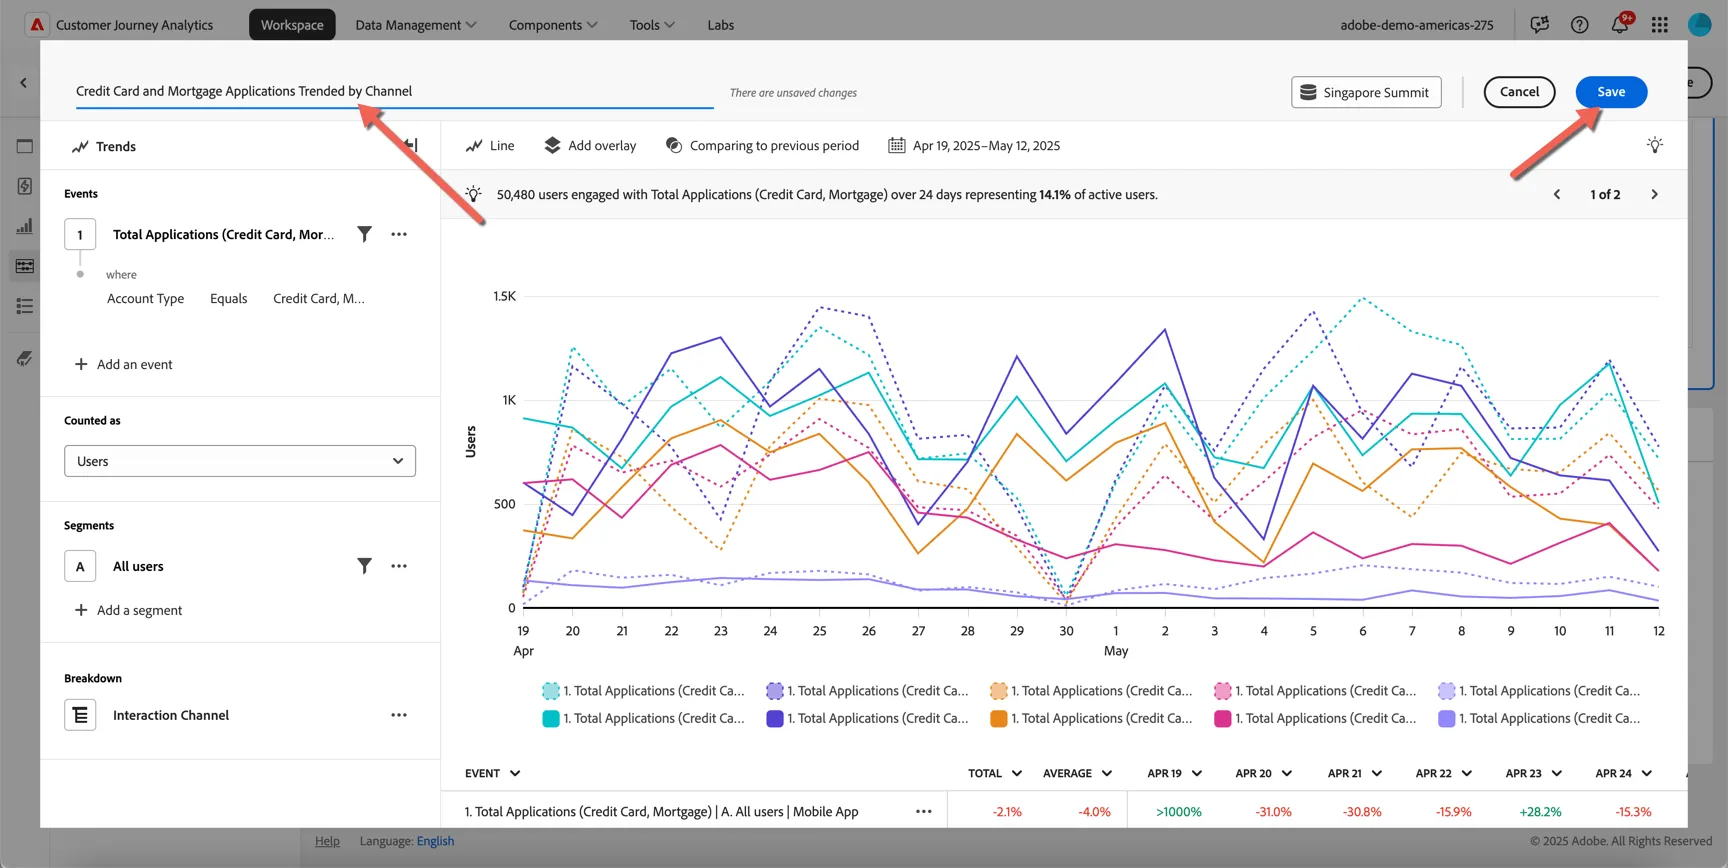Click the filter icon on Total Applications event
This screenshot has height=868, width=1728.
point(365,234)
